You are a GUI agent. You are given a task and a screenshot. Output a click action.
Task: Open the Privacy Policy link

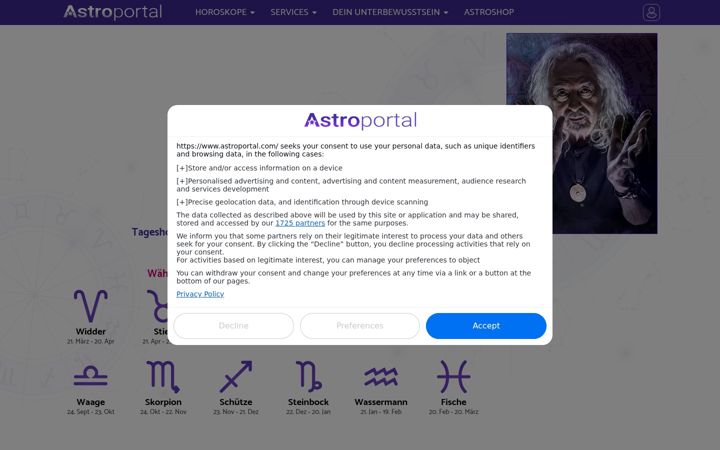tap(200, 294)
